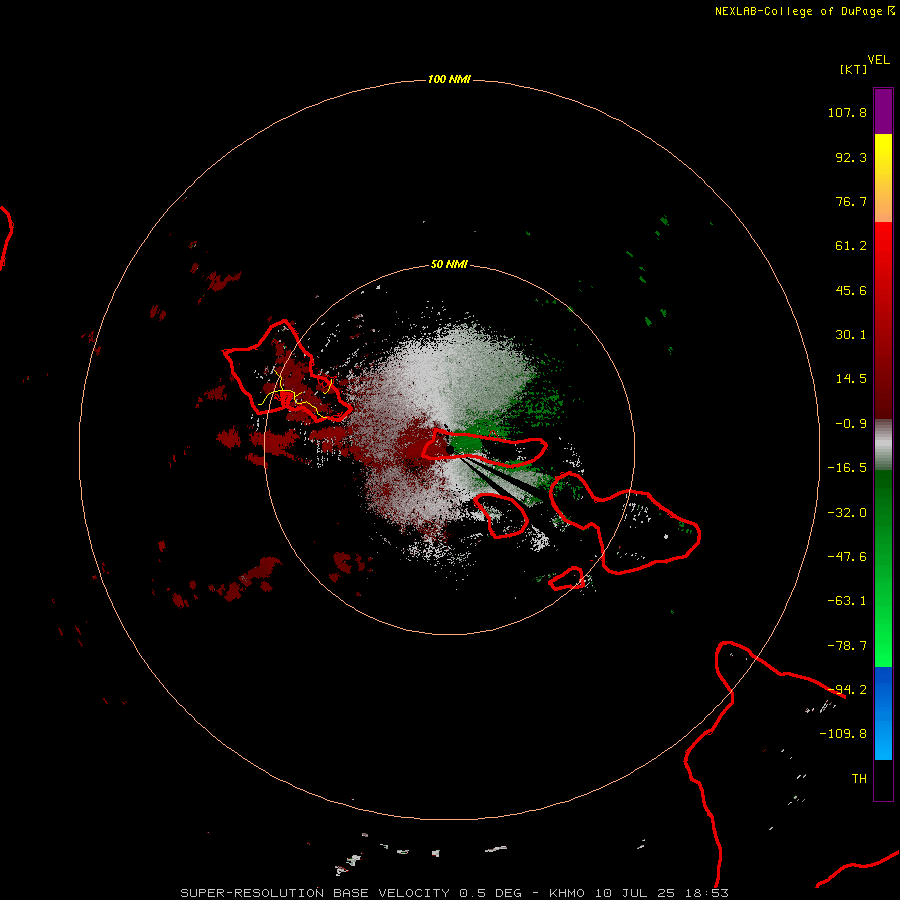Select the 100 NMI range ring label
900x900 pixels.
click(449, 79)
